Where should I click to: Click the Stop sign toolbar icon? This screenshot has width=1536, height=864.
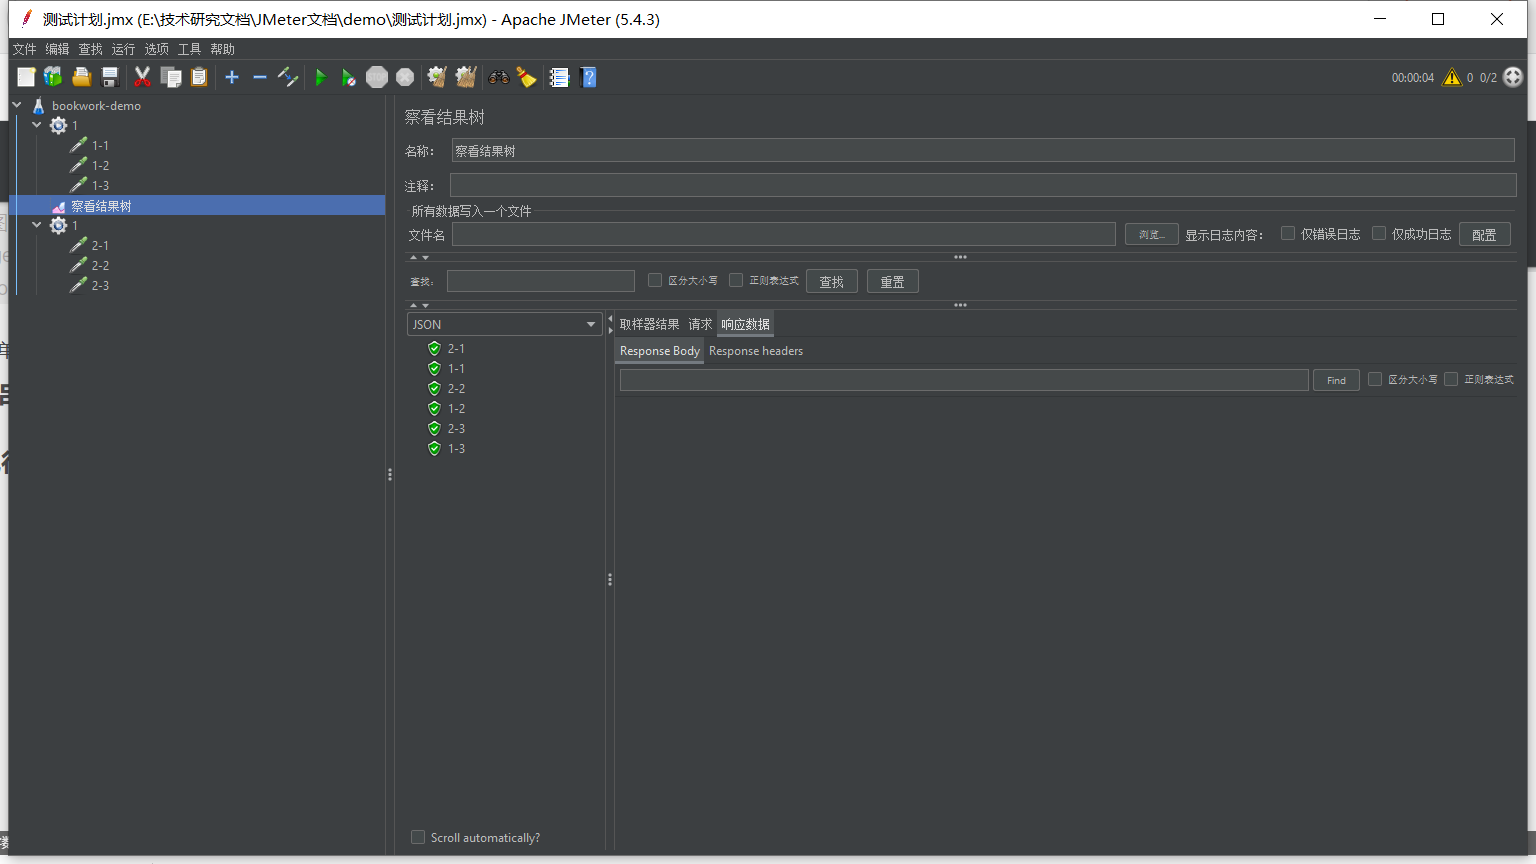(376, 77)
